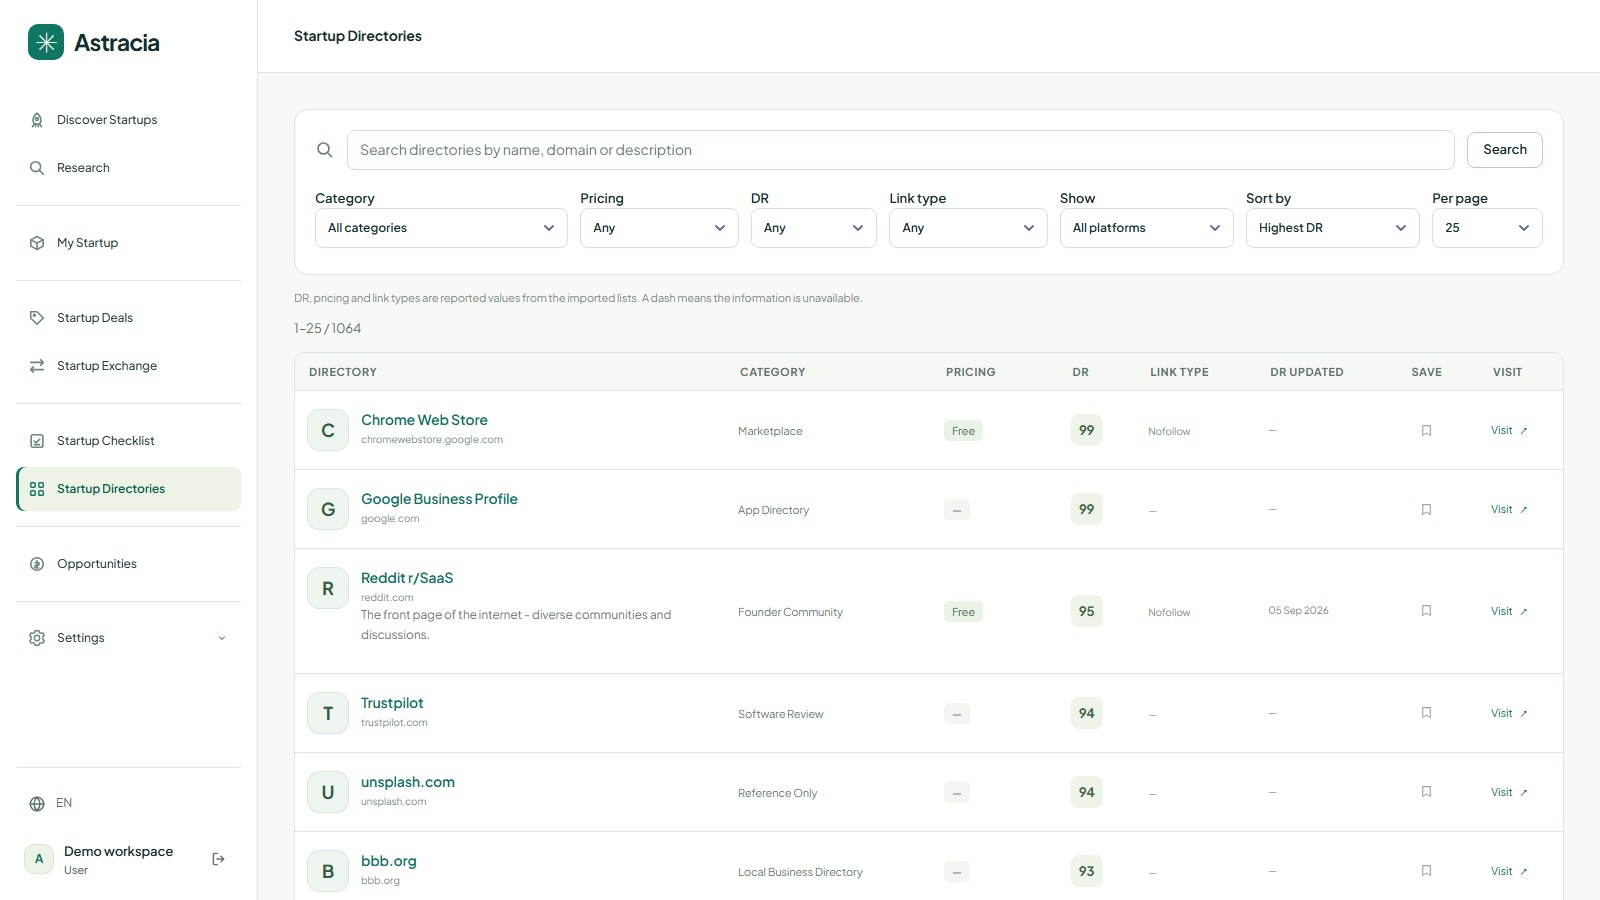Visit Chrome Web Store link
Viewport: 1600px width, 900px height.
(x=1509, y=431)
